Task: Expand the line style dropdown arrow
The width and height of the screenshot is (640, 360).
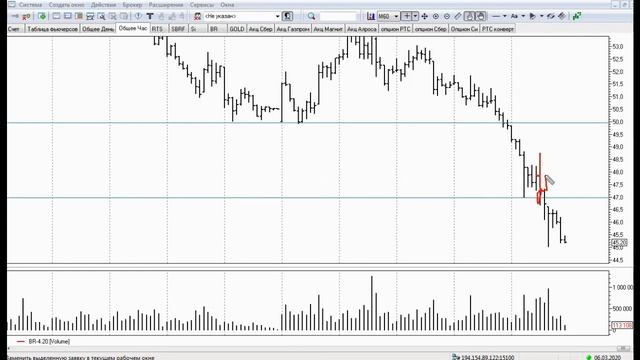Action: point(504,16)
